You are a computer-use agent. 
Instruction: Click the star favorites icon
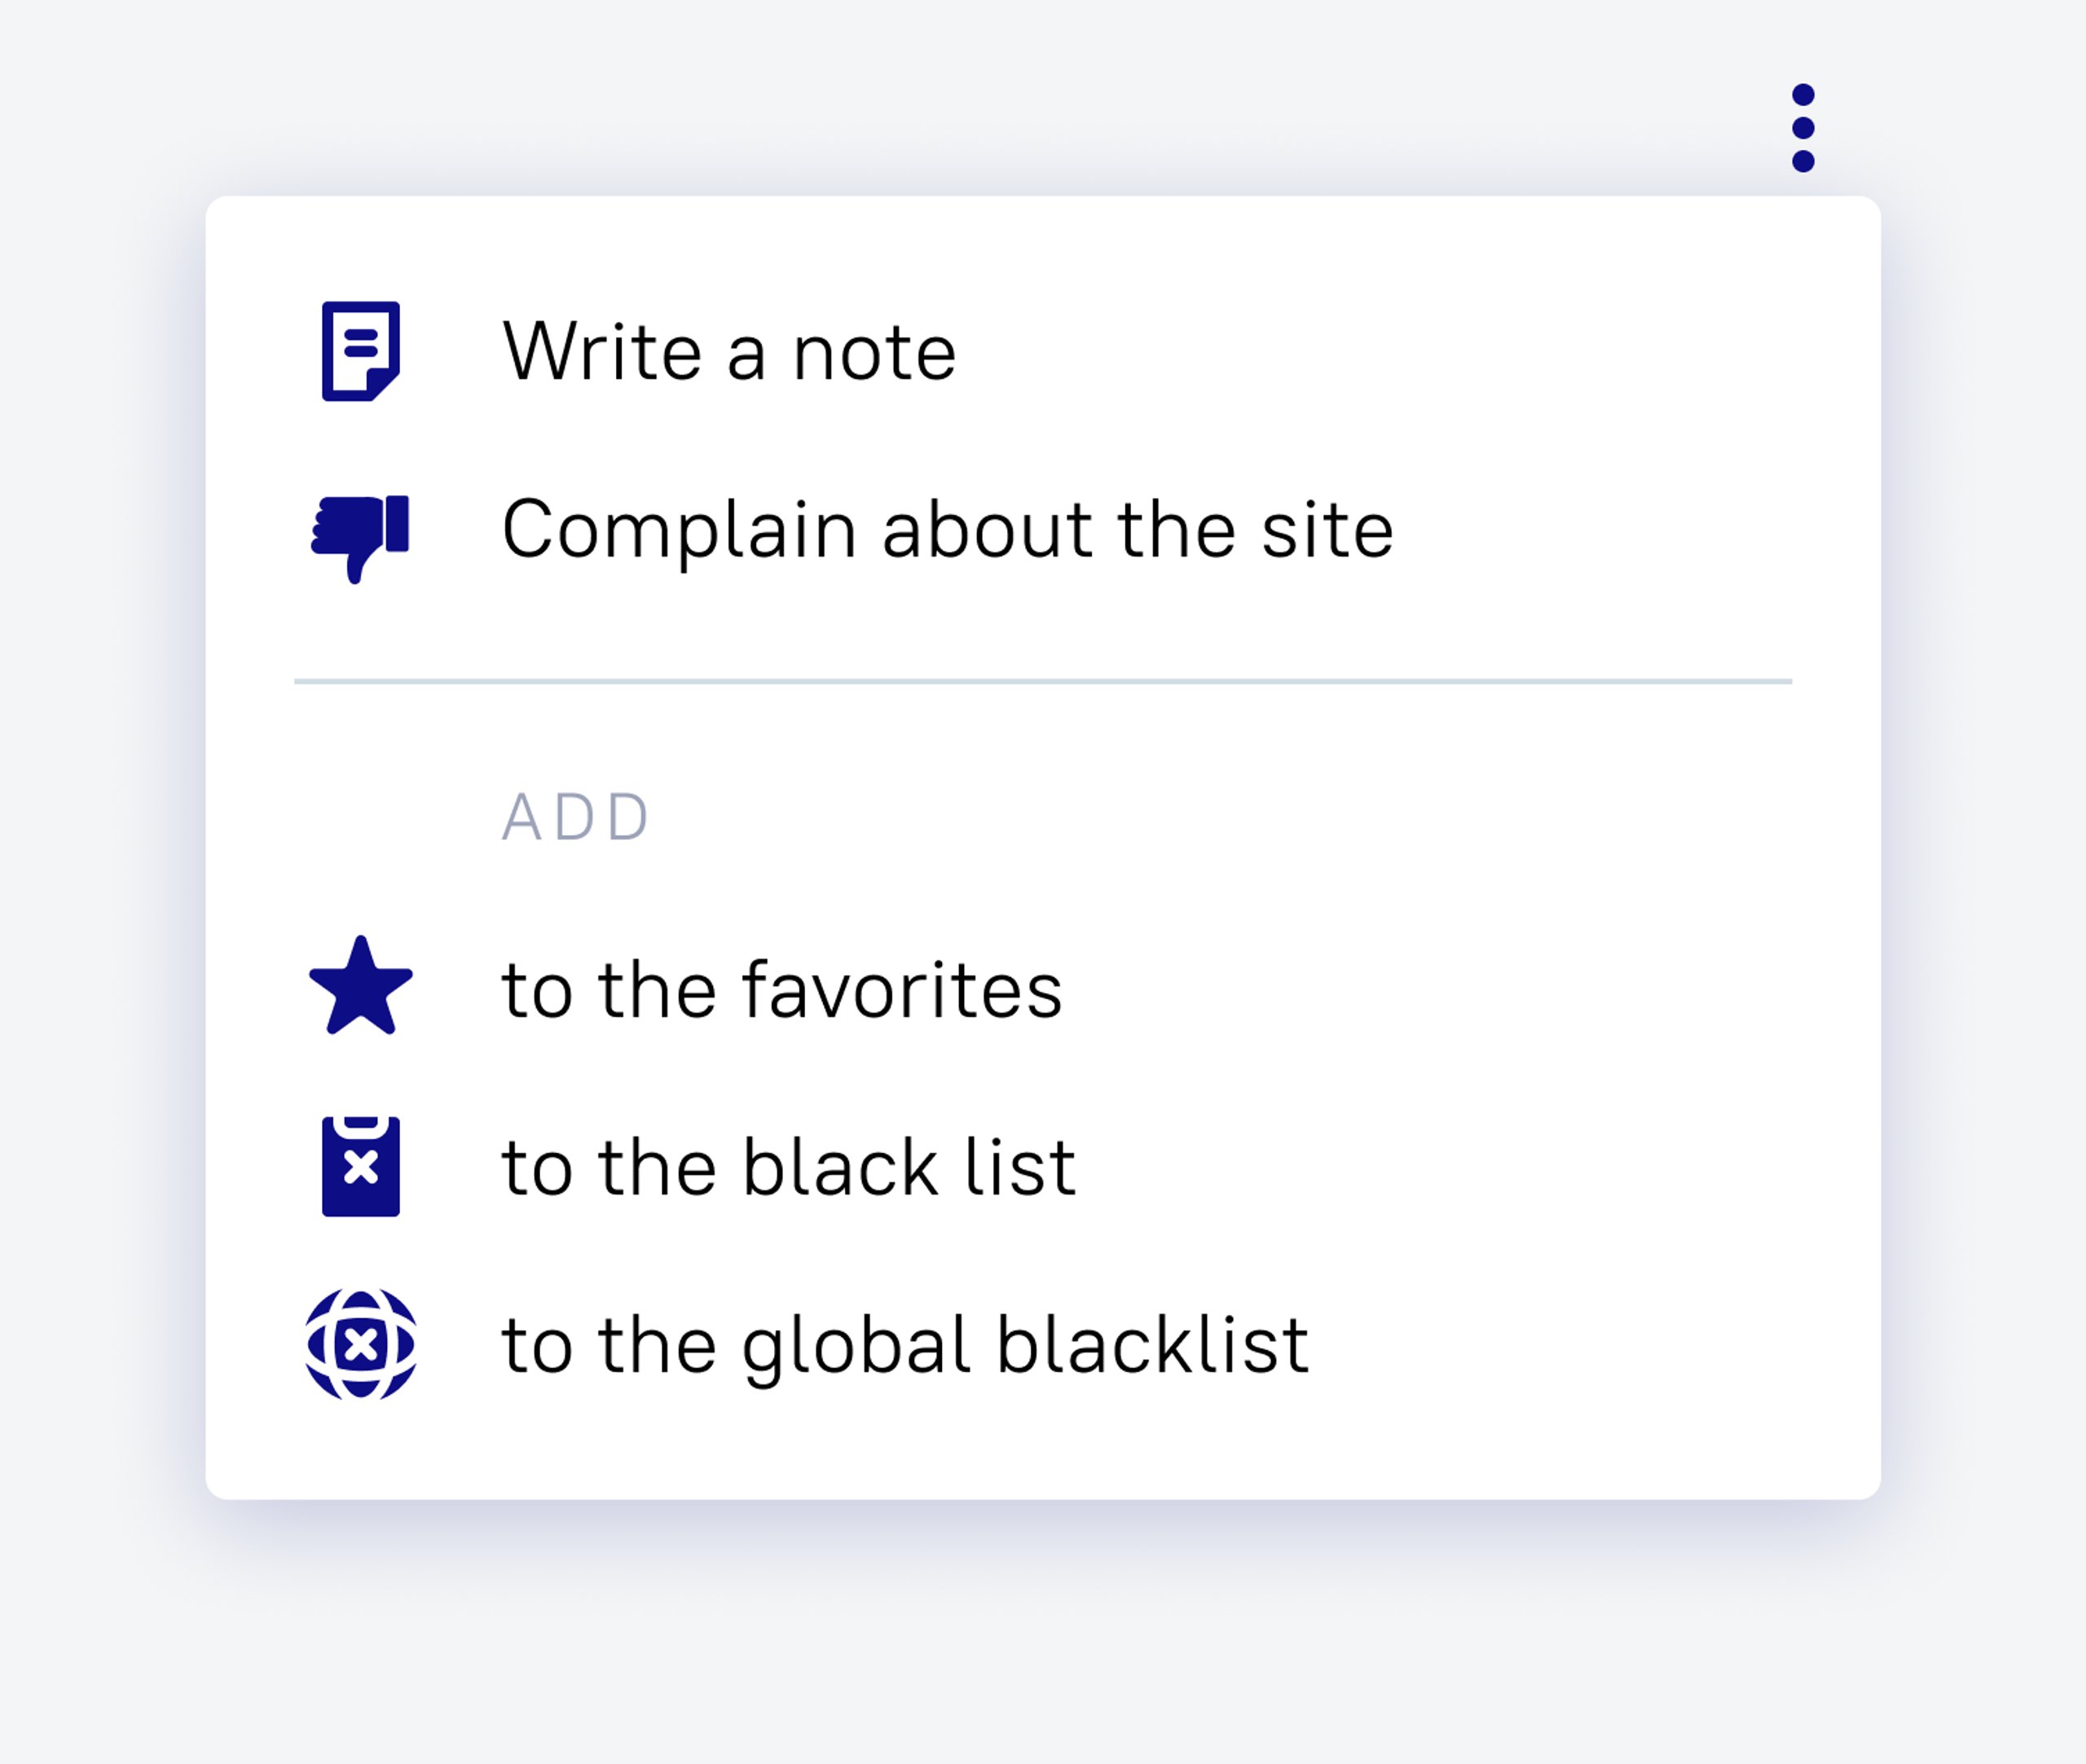click(361, 986)
